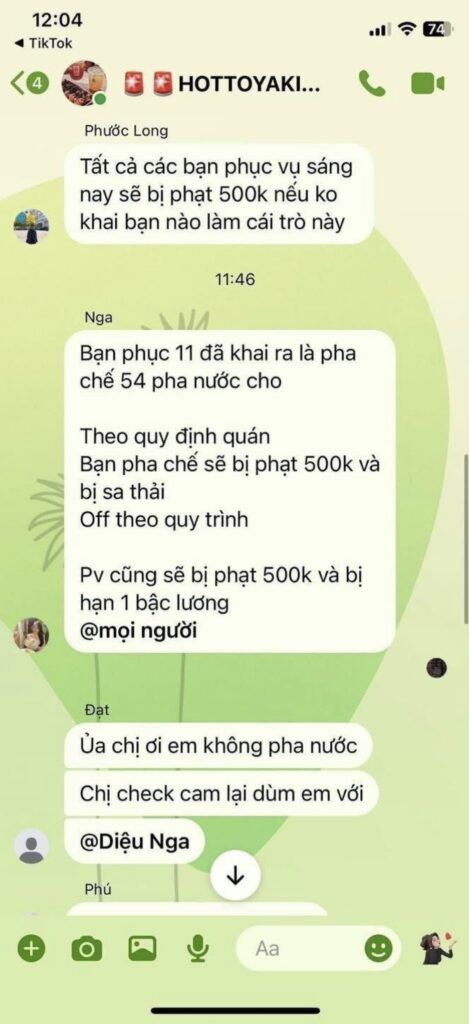This screenshot has width=469, height=1024.
Task: Tap the group chat avatar picture
Action: coord(84,83)
